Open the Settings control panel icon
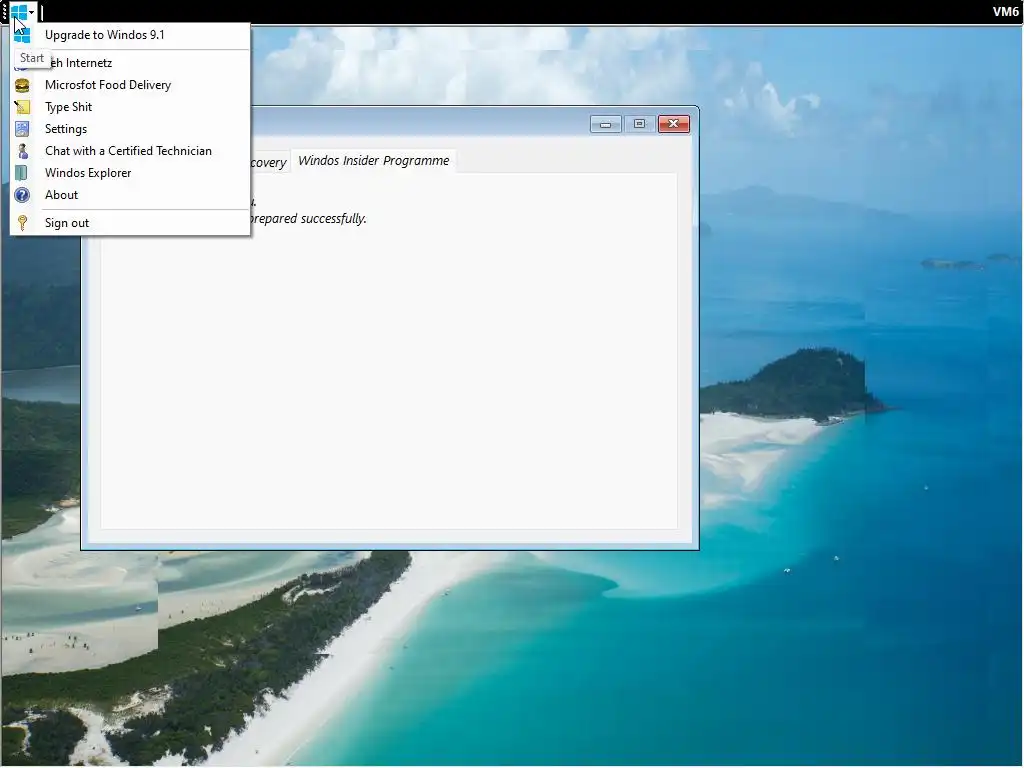 point(22,129)
